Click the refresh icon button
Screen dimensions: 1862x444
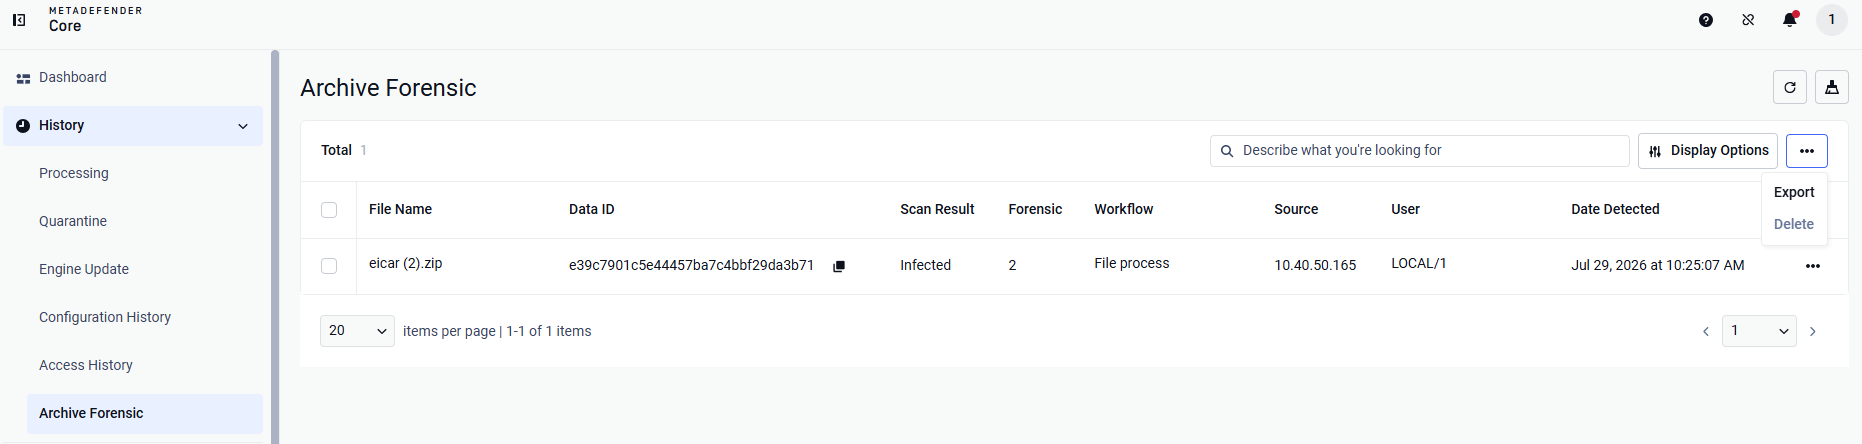pyautogui.click(x=1790, y=88)
